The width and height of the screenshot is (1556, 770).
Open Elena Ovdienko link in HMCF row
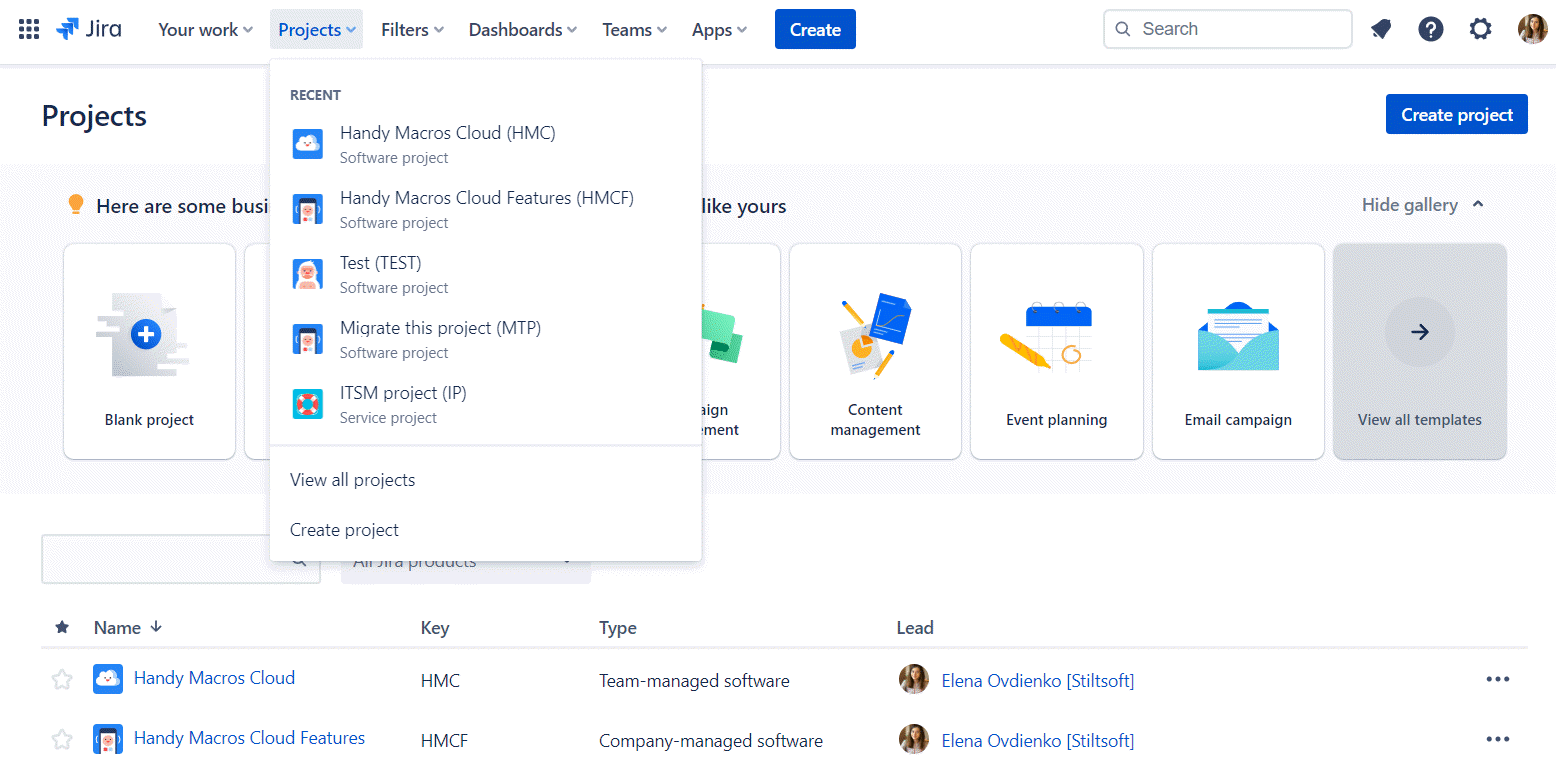pos(1038,741)
